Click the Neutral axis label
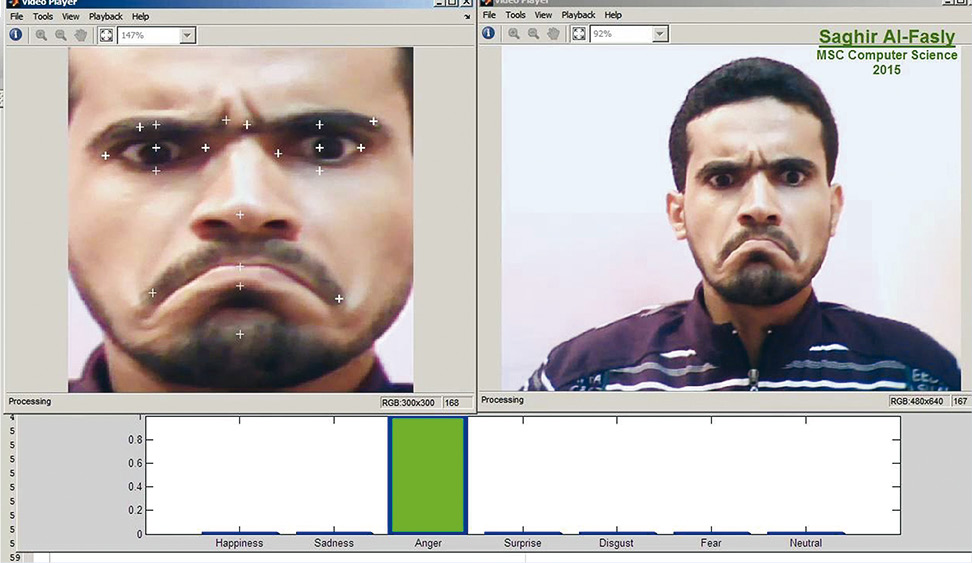 [805, 543]
